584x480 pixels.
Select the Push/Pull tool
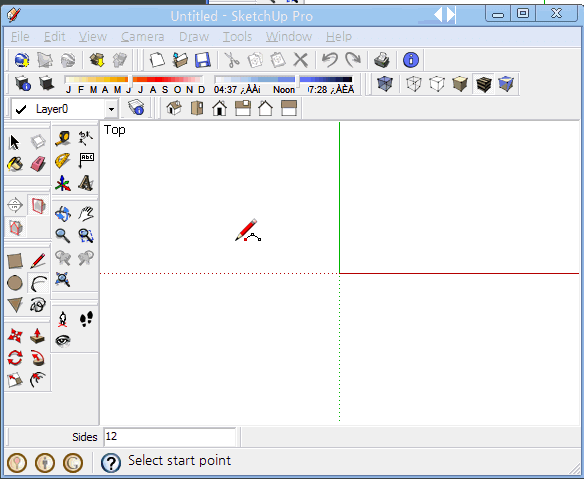pos(38,336)
